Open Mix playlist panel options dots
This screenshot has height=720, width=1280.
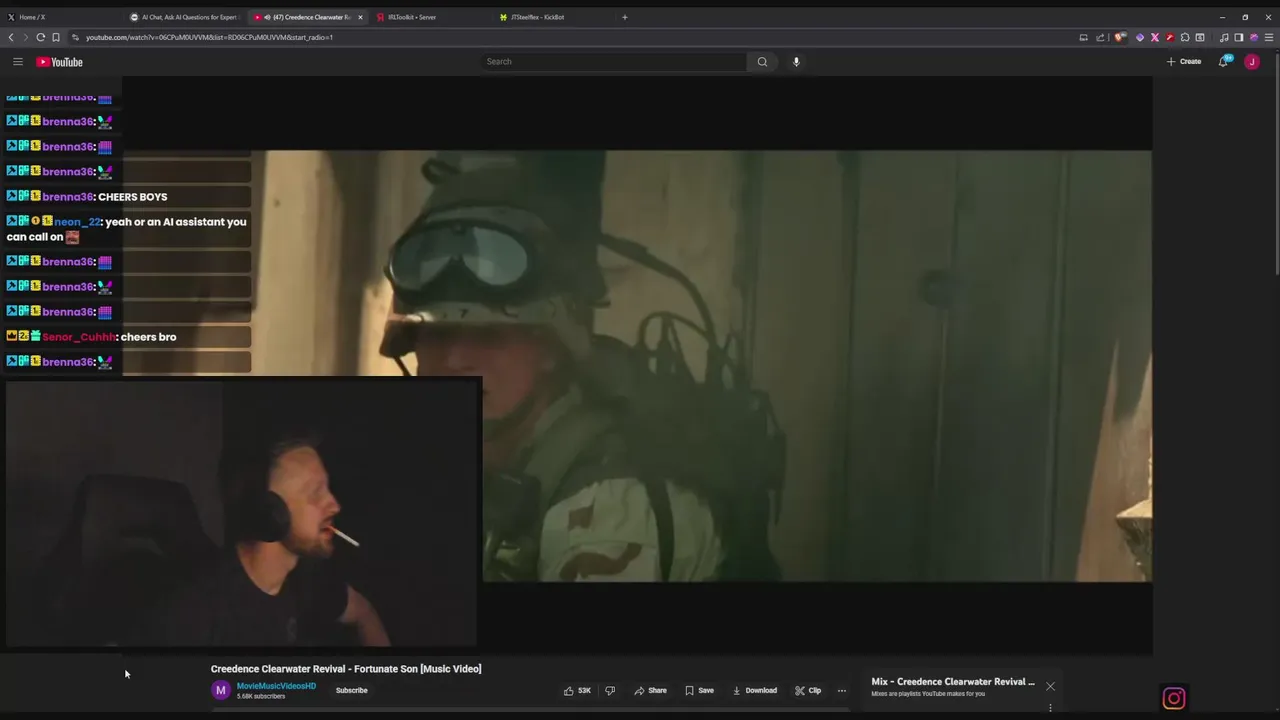(1050, 708)
